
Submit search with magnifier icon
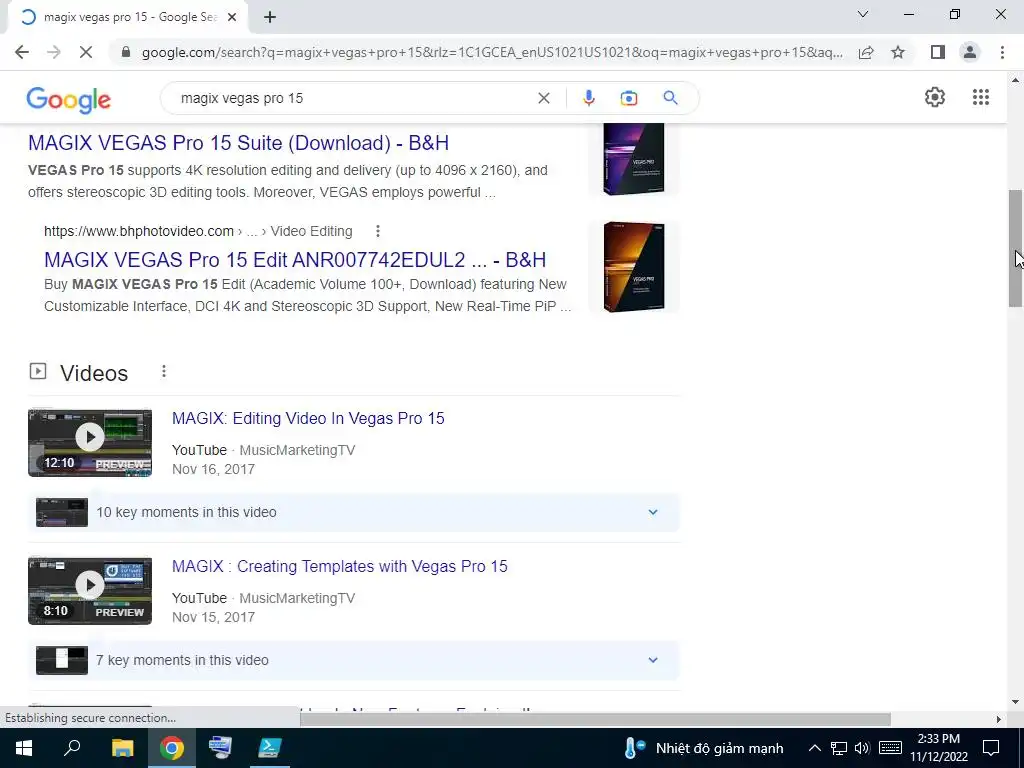click(x=670, y=98)
